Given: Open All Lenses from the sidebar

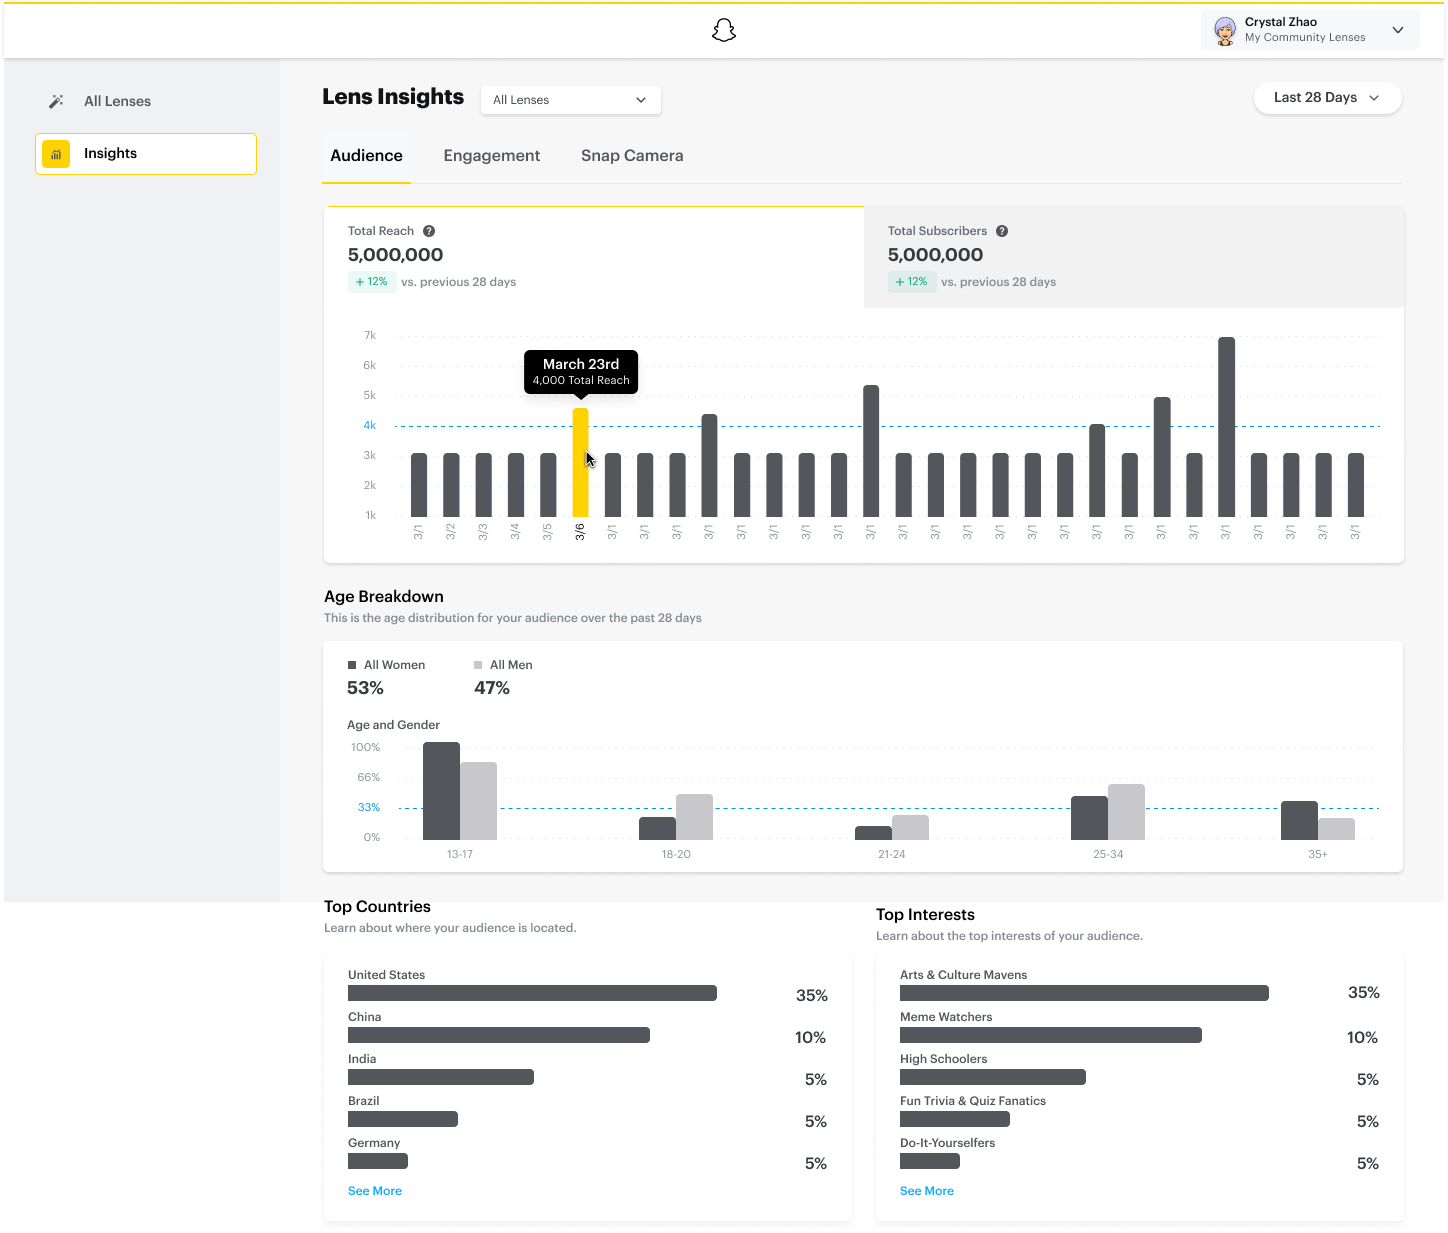Looking at the screenshot, I should pyautogui.click(x=117, y=100).
